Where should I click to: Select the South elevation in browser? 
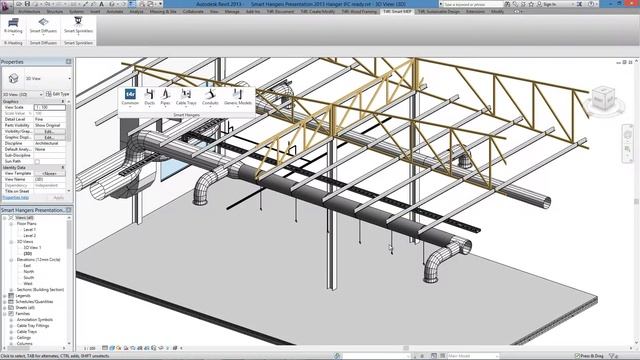(29, 278)
